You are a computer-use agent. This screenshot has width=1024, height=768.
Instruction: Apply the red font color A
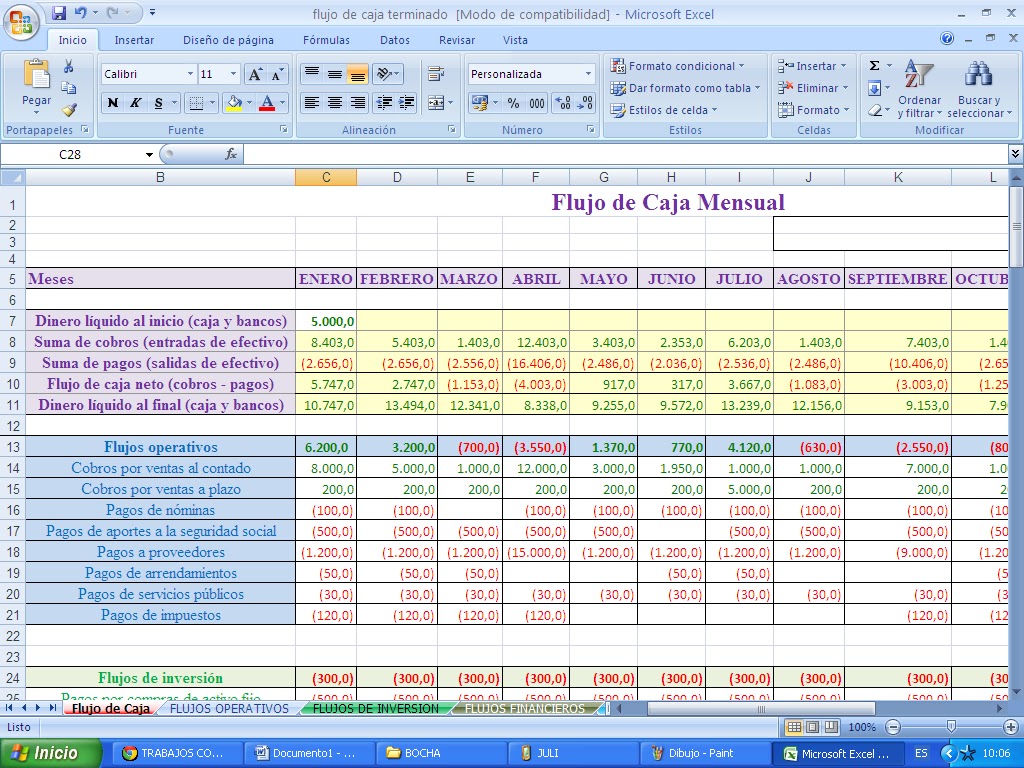(x=266, y=103)
